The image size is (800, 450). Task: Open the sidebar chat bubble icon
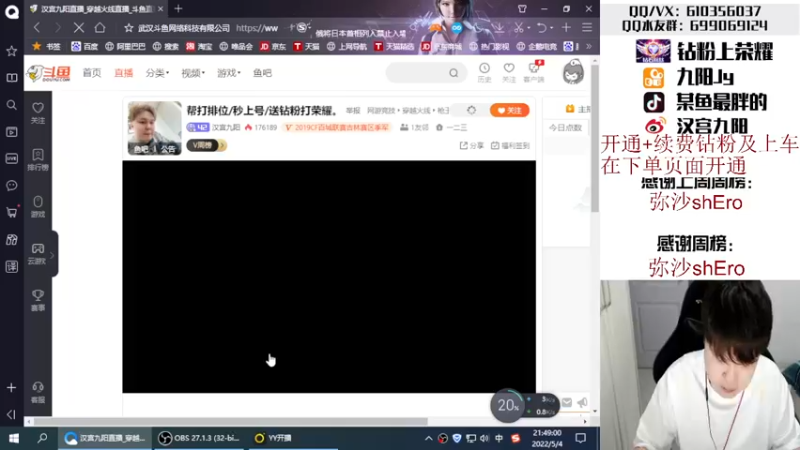point(11,185)
